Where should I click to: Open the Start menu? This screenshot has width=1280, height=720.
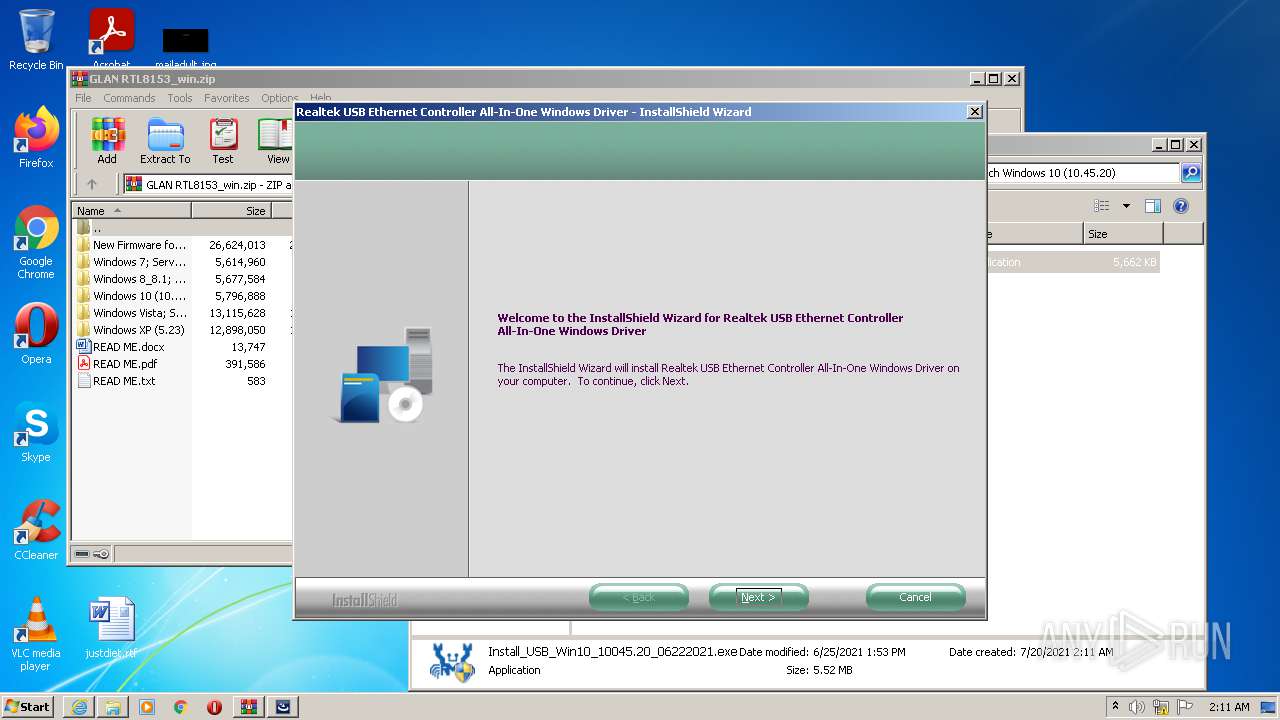tap(28, 706)
